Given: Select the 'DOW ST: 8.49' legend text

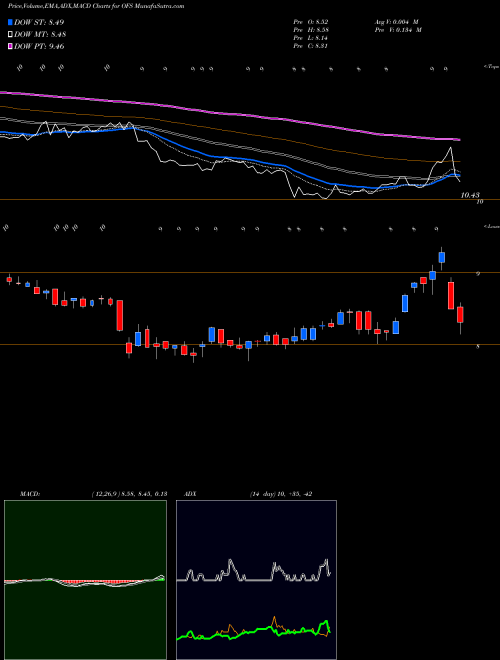Looking at the screenshot, I should 39,22.
